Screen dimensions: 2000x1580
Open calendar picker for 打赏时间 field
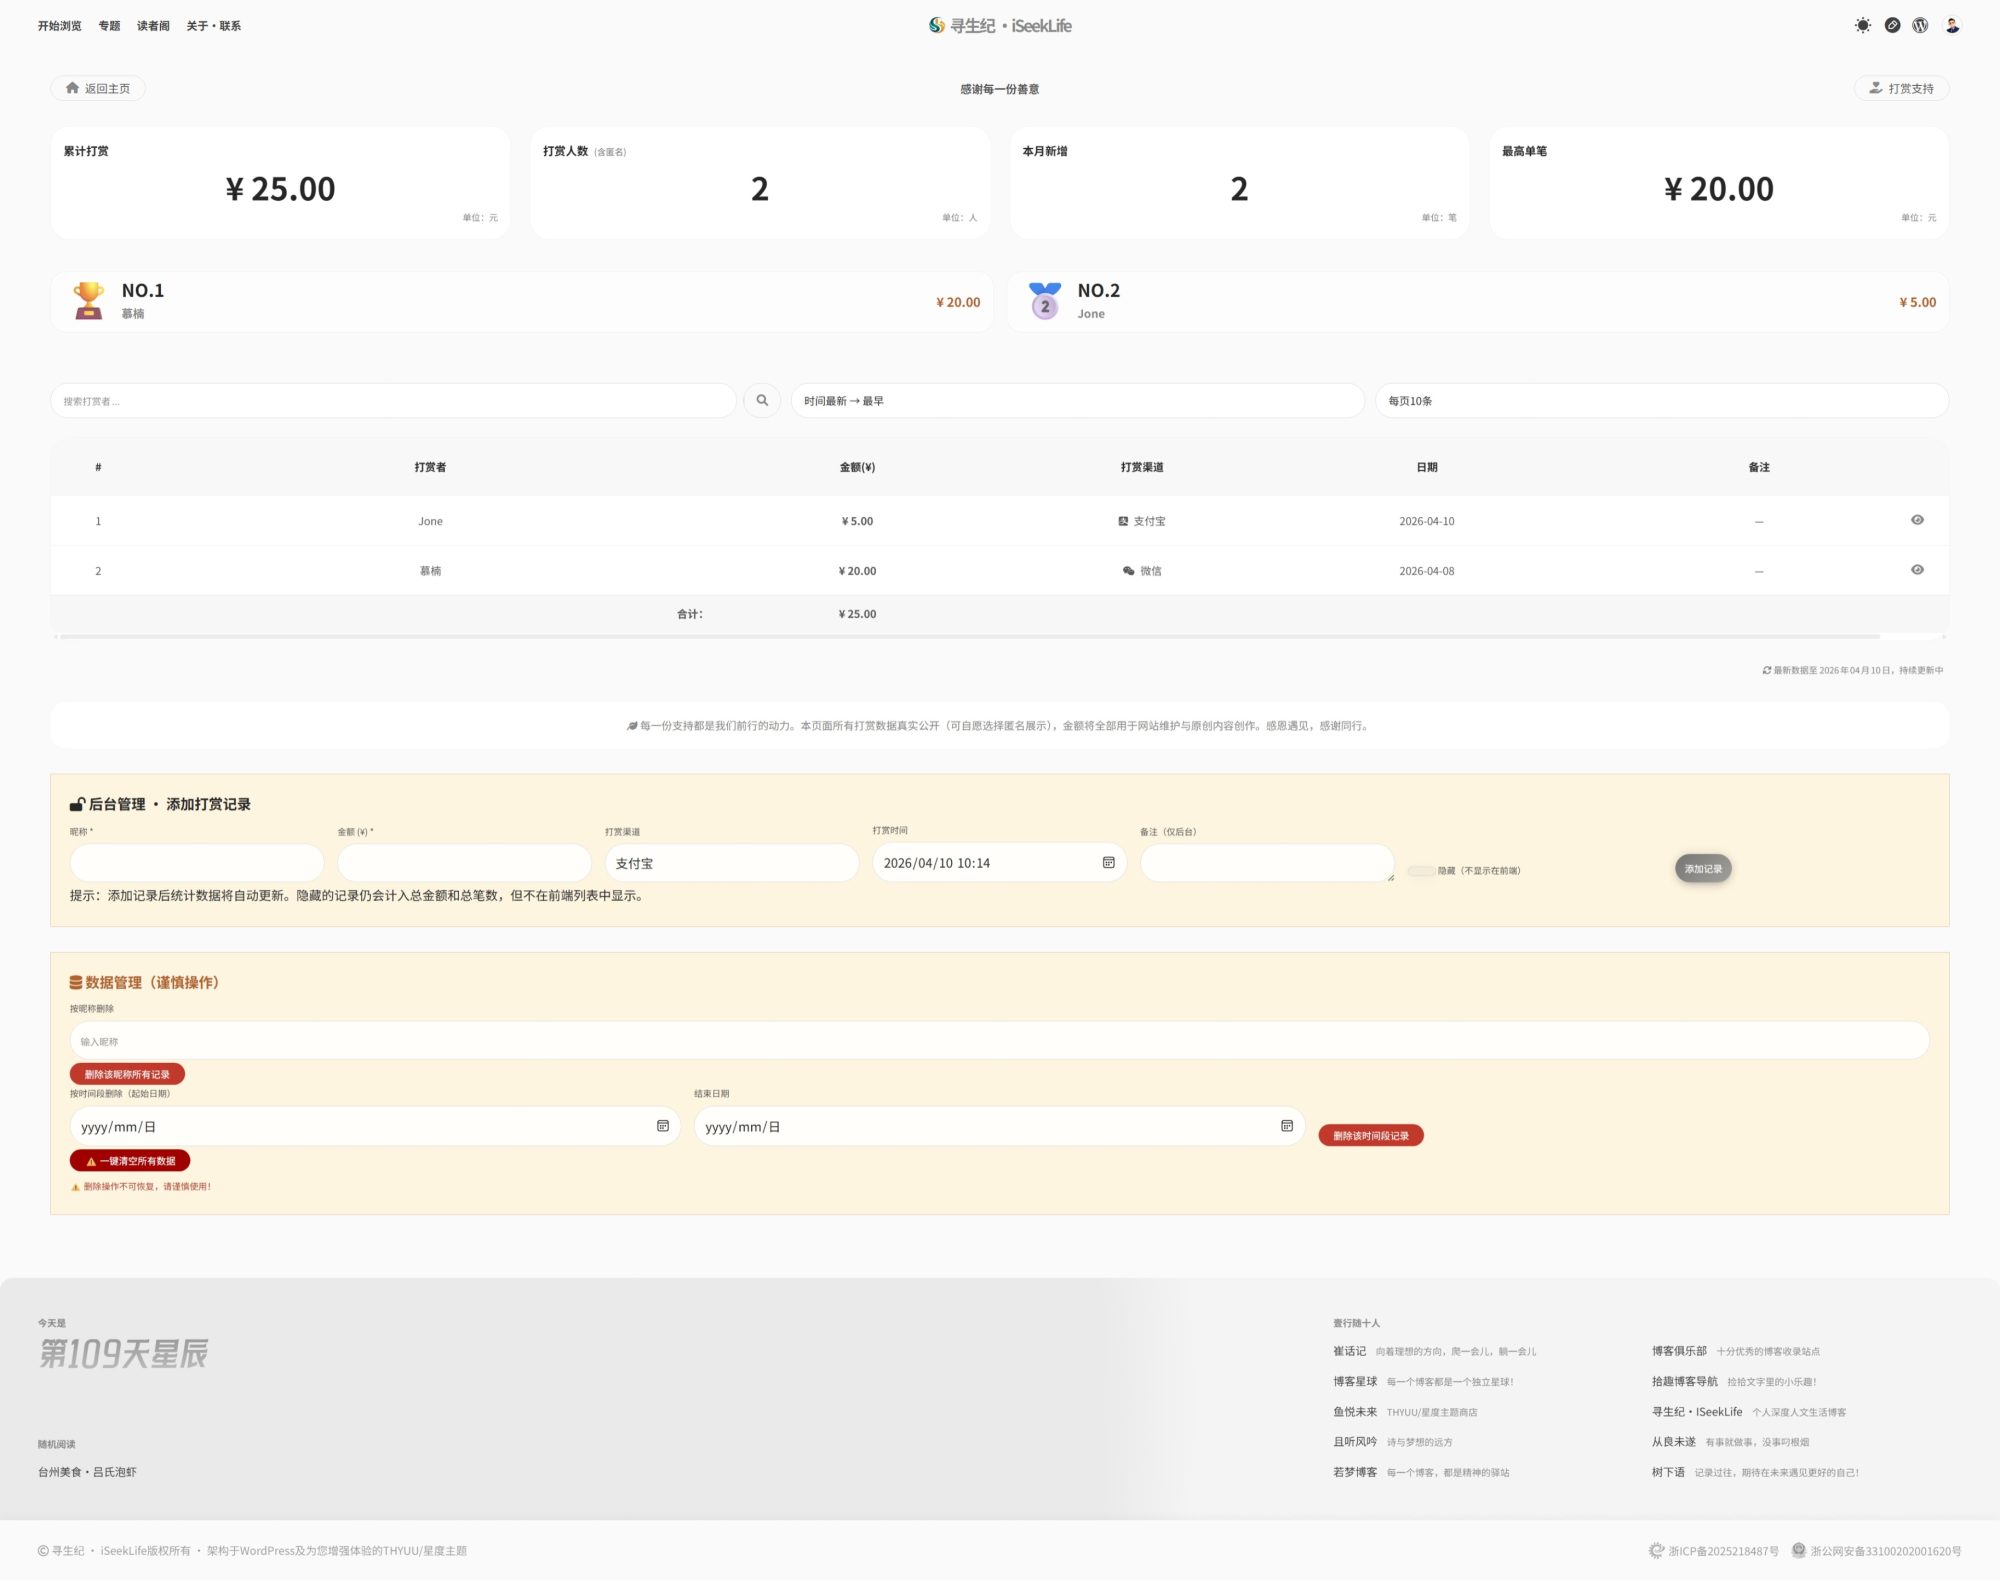point(1108,862)
